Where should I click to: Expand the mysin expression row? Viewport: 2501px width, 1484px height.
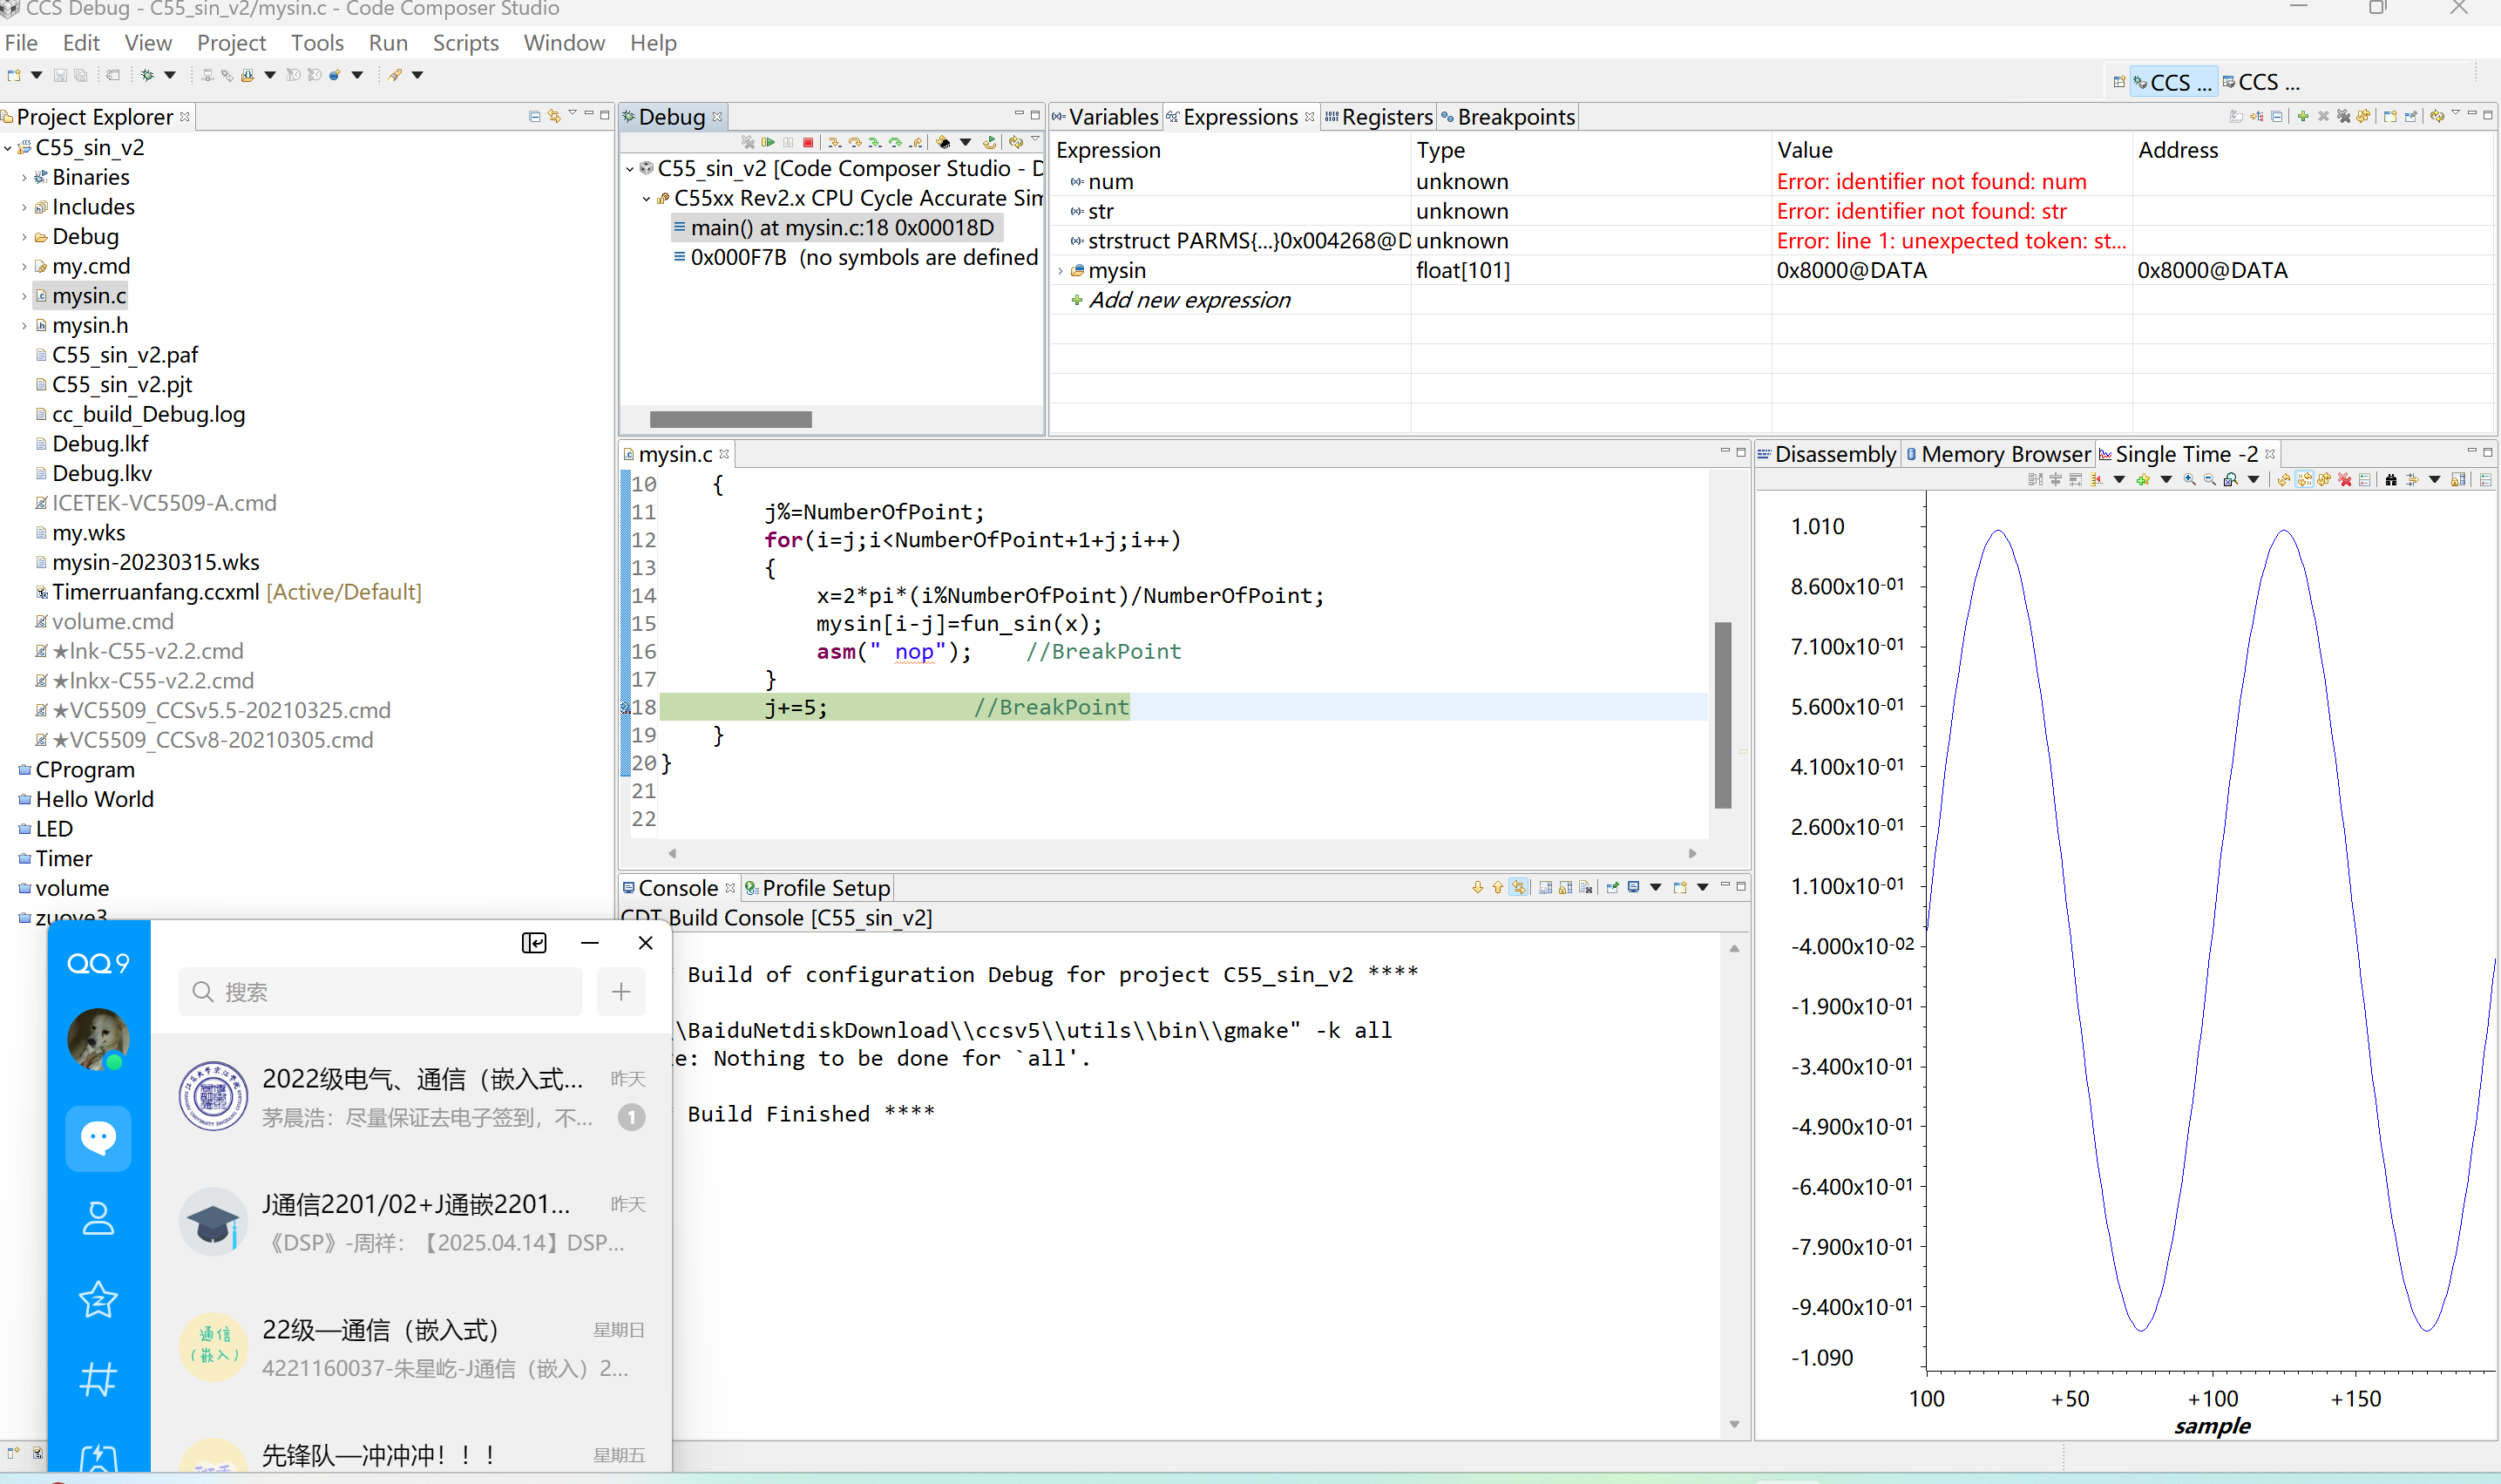click(1060, 271)
